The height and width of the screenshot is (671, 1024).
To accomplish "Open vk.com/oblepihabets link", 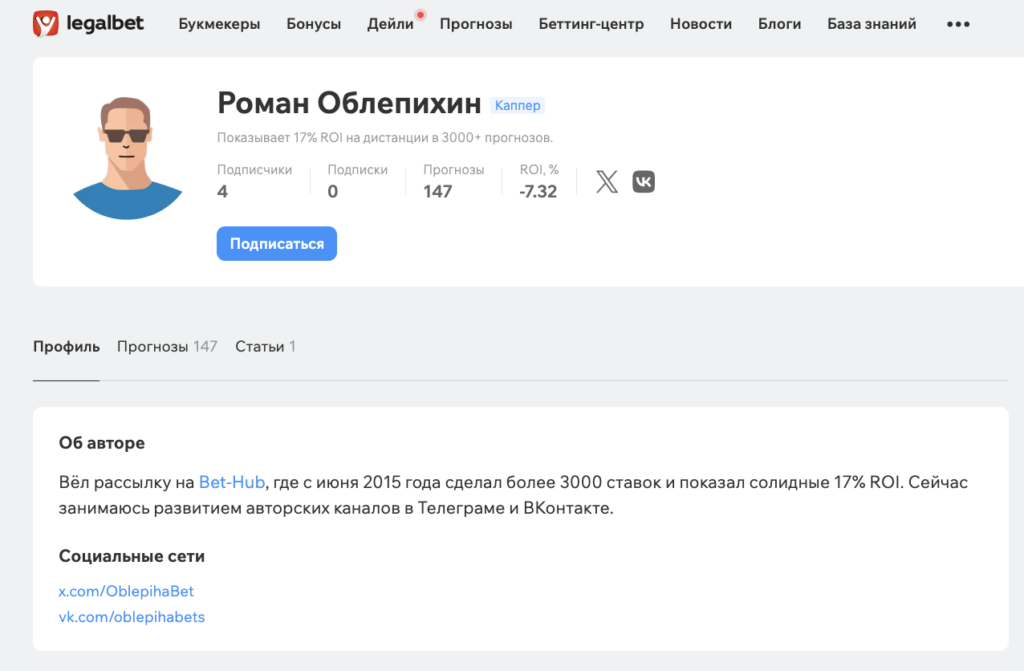I will [132, 617].
